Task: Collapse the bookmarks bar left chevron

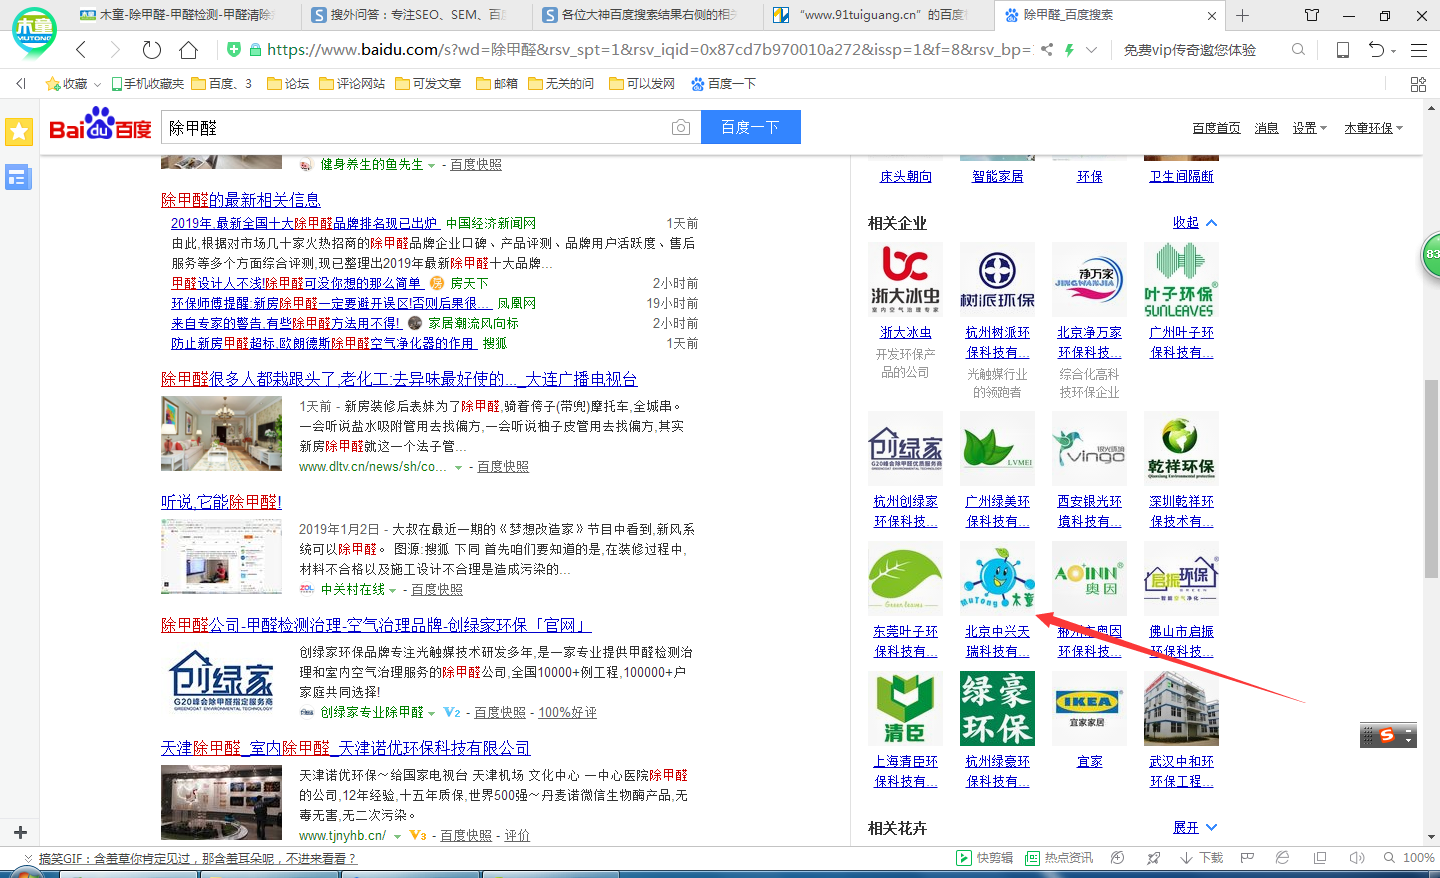Action: click(x=20, y=84)
